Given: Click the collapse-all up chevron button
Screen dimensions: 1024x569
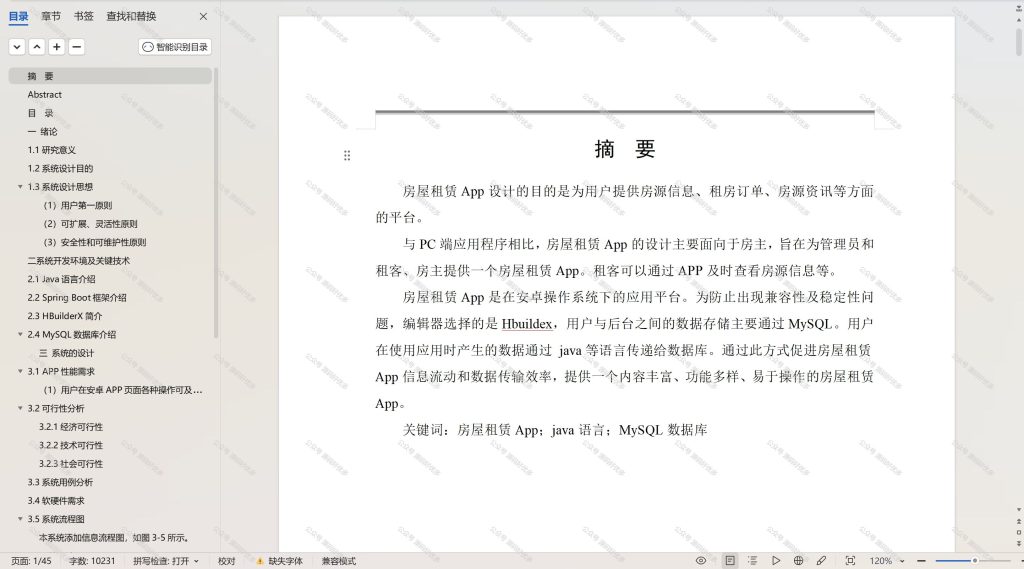Looking at the screenshot, I should point(37,47).
